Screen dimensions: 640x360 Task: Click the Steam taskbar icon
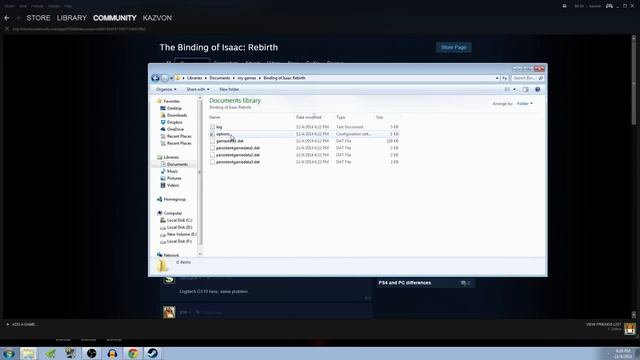[x=153, y=353]
